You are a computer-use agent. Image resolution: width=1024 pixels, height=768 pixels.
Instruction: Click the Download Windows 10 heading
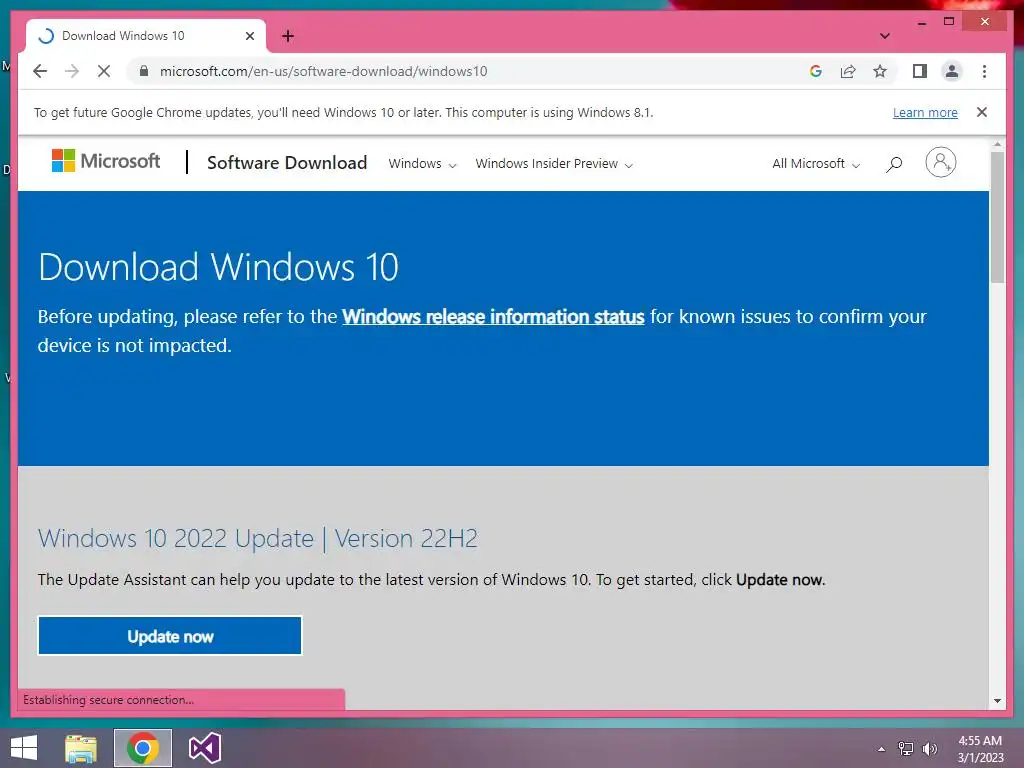[x=218, y=266]
